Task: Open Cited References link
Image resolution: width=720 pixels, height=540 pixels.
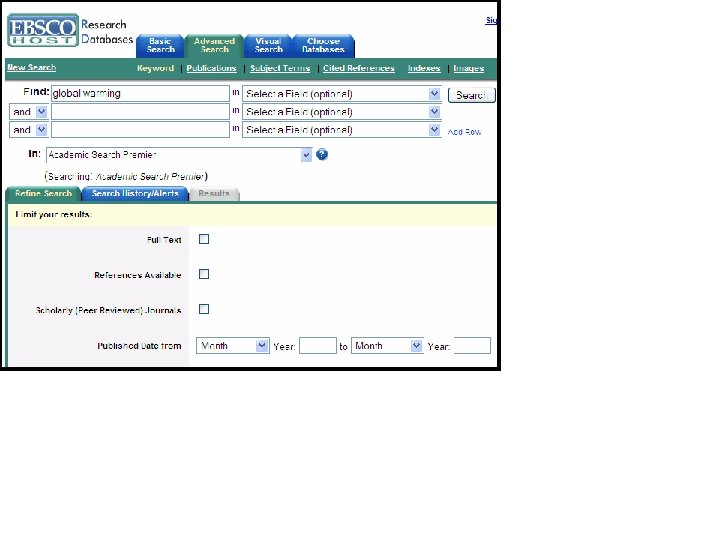Action: click(x=359, y=68)
